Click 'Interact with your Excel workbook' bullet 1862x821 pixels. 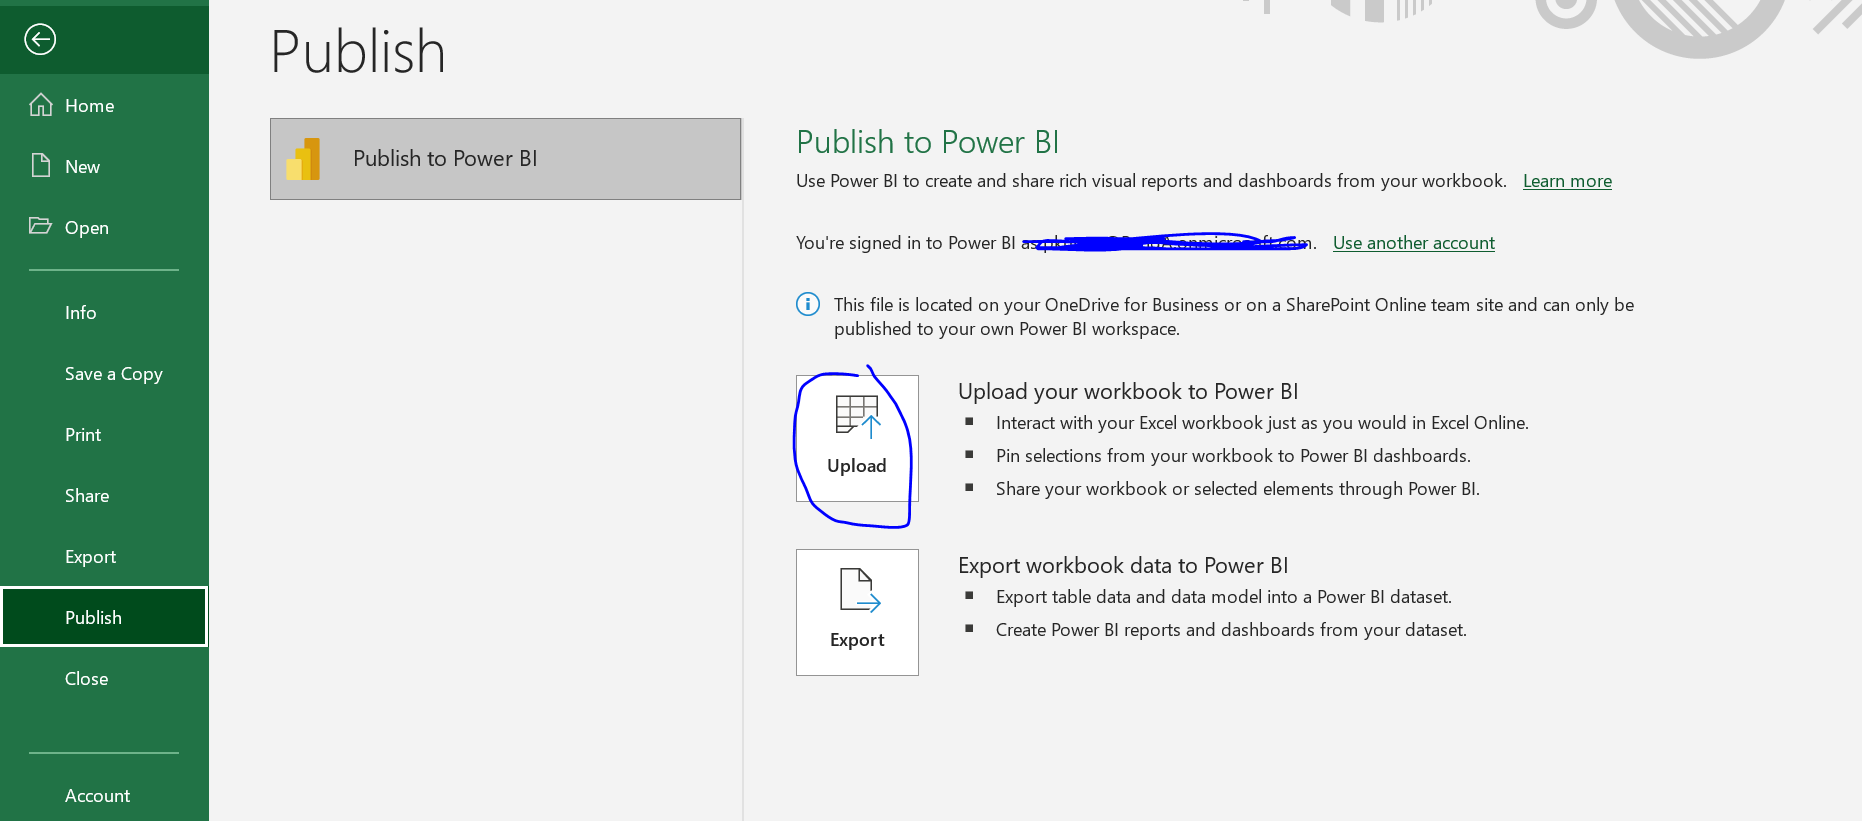[1262, 423]
